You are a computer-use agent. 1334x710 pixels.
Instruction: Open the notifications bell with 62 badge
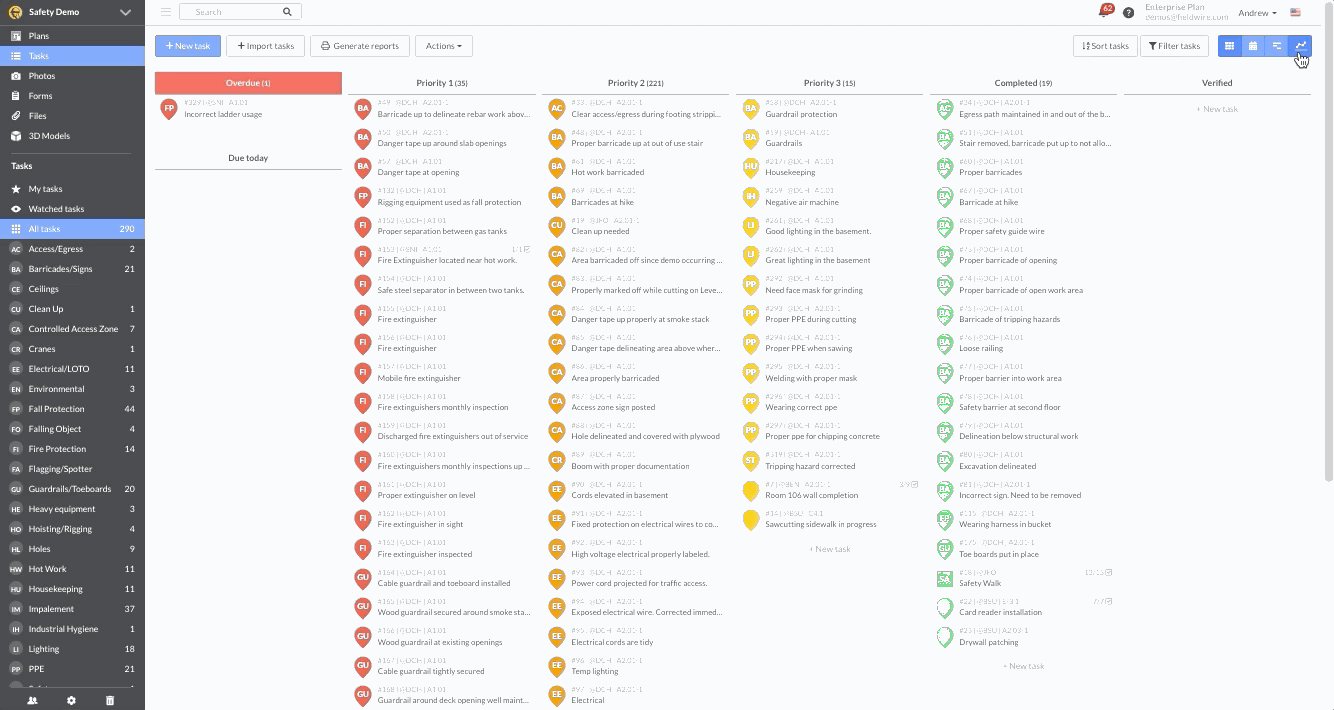click(x=1105, y=12)
